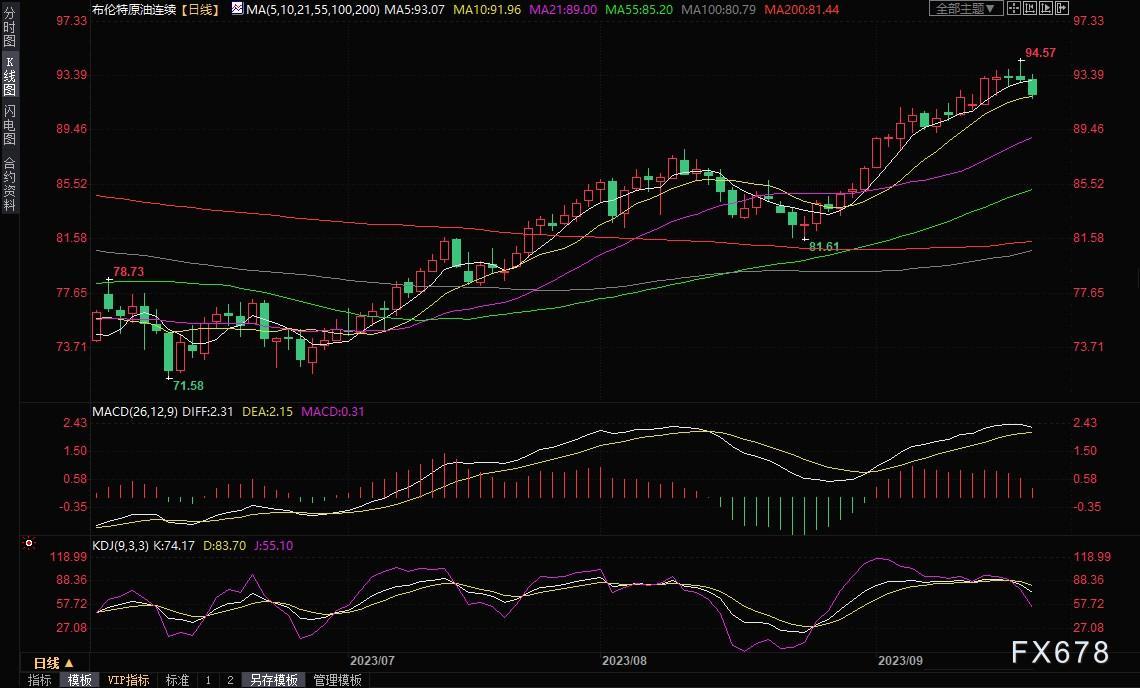Viewport: 1140px width, 688px height.
Task: Click the crosshair cursor icon in top toolbar
Action: (x=1014, y=8)
